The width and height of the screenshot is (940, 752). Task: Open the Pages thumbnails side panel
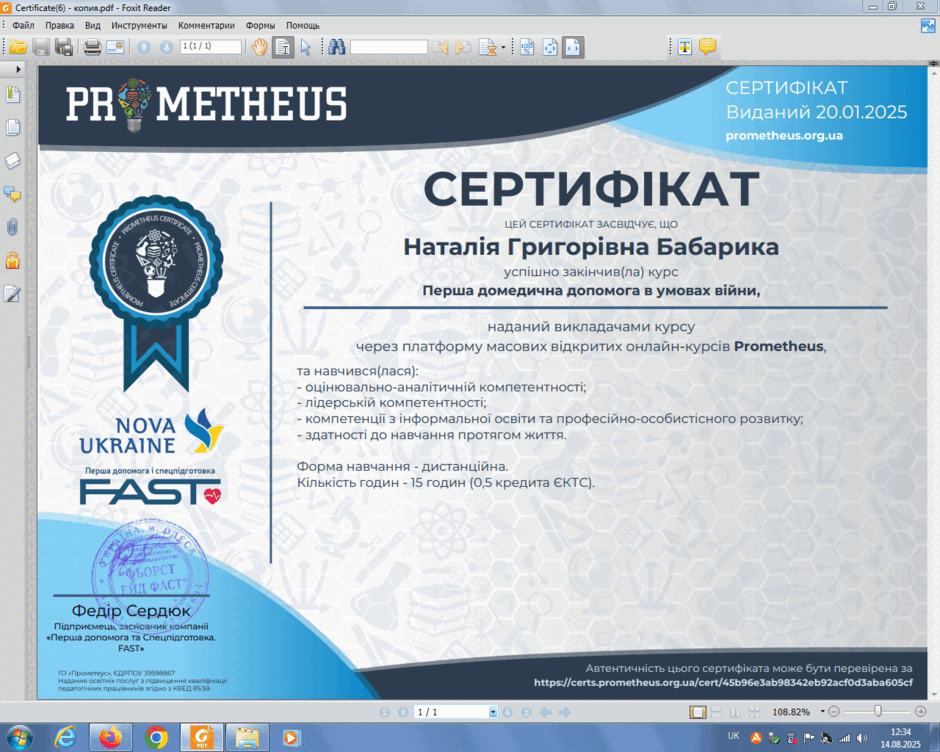click(13, 127)
